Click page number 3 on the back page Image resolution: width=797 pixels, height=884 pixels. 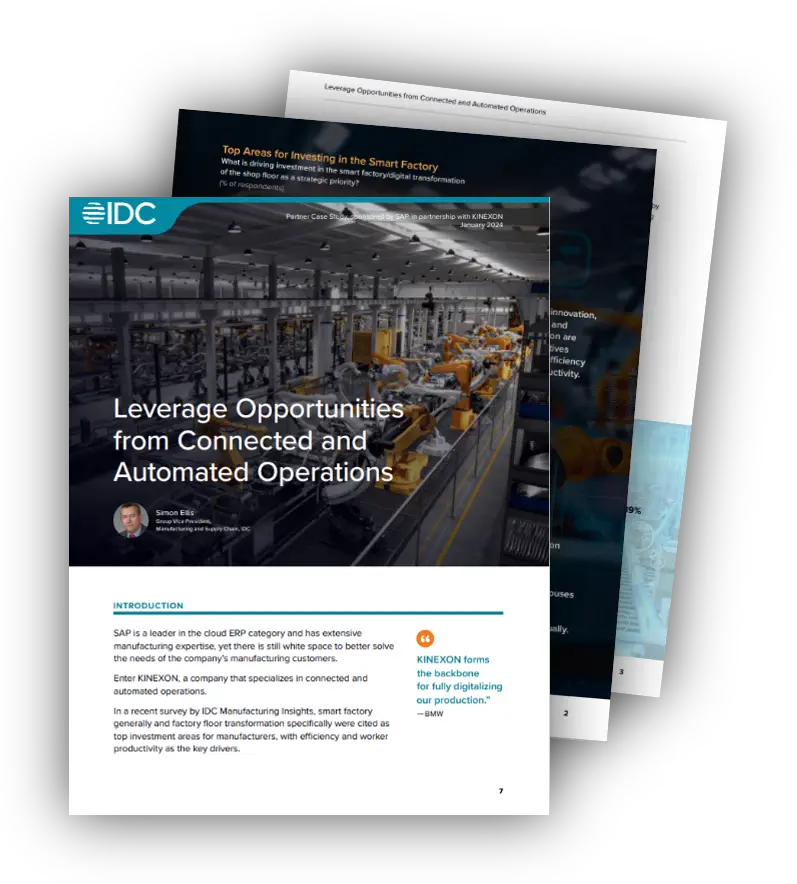621,671
